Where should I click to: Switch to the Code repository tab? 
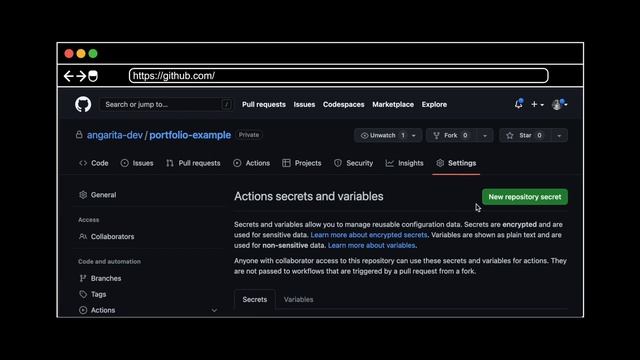point(94,163)
